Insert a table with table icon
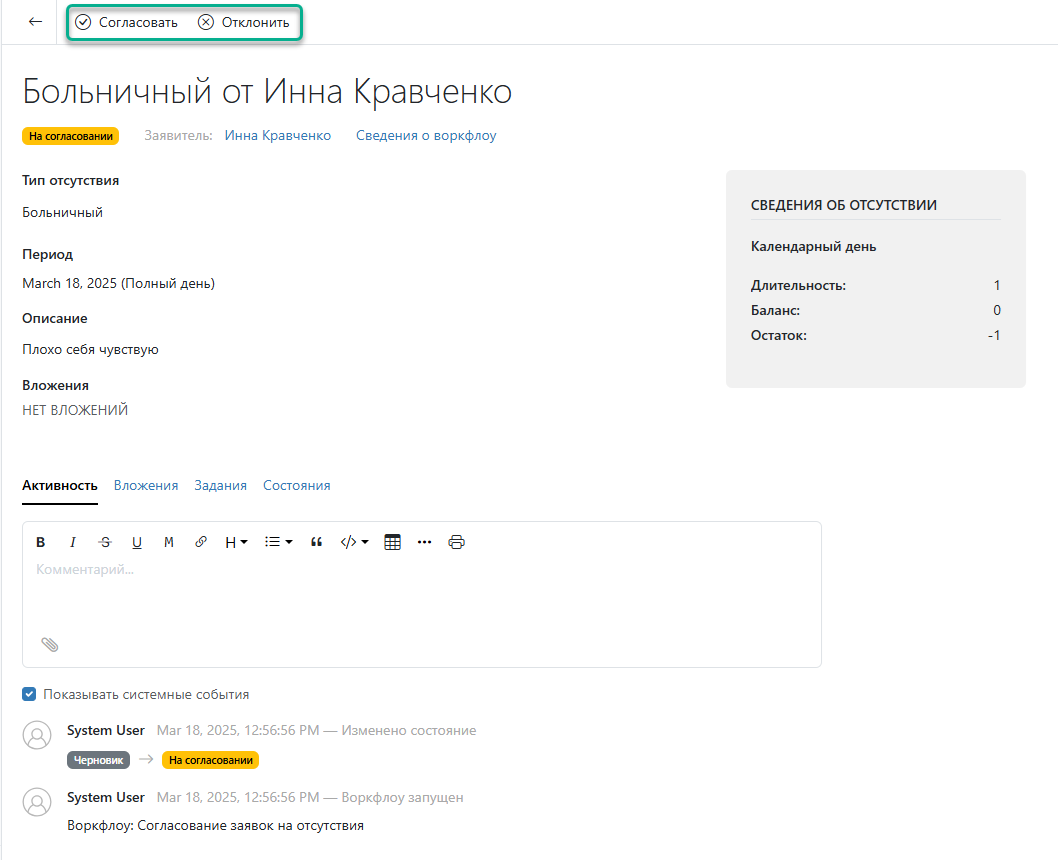 coord(392,542)
